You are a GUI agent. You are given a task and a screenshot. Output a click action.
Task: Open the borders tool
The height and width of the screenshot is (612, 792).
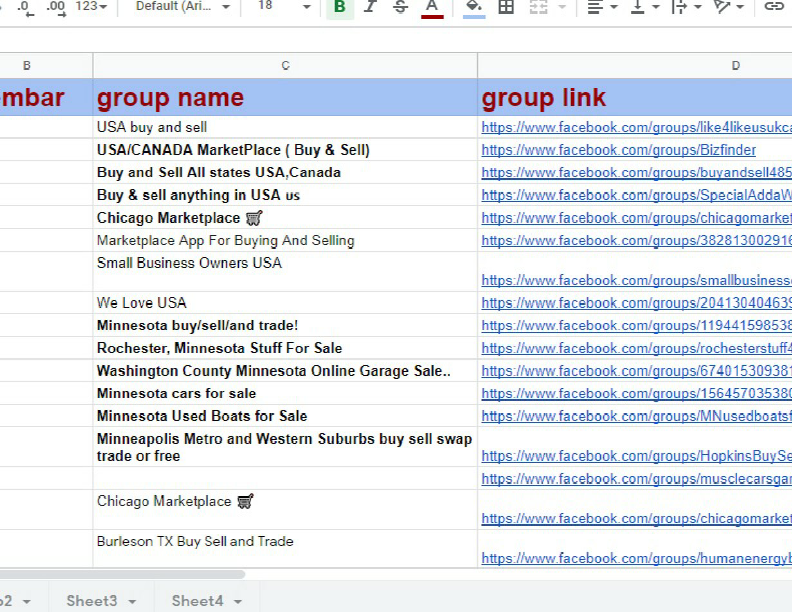pos(506,7)
